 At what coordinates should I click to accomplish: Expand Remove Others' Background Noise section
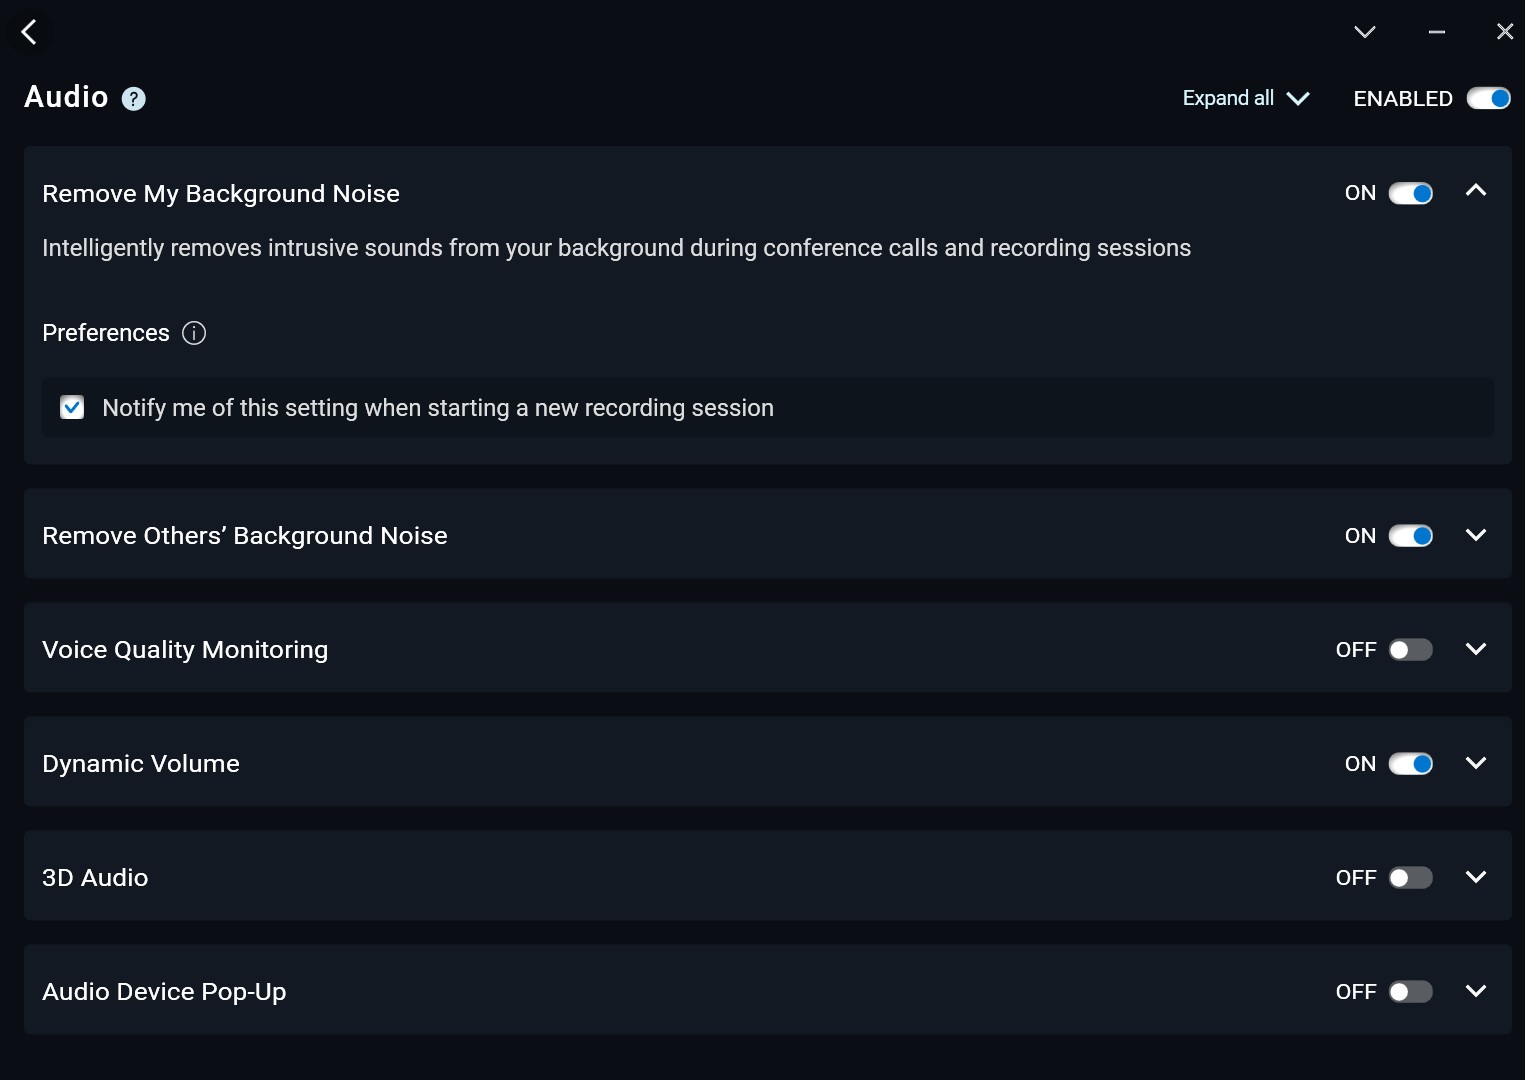tap(1475, 535)
